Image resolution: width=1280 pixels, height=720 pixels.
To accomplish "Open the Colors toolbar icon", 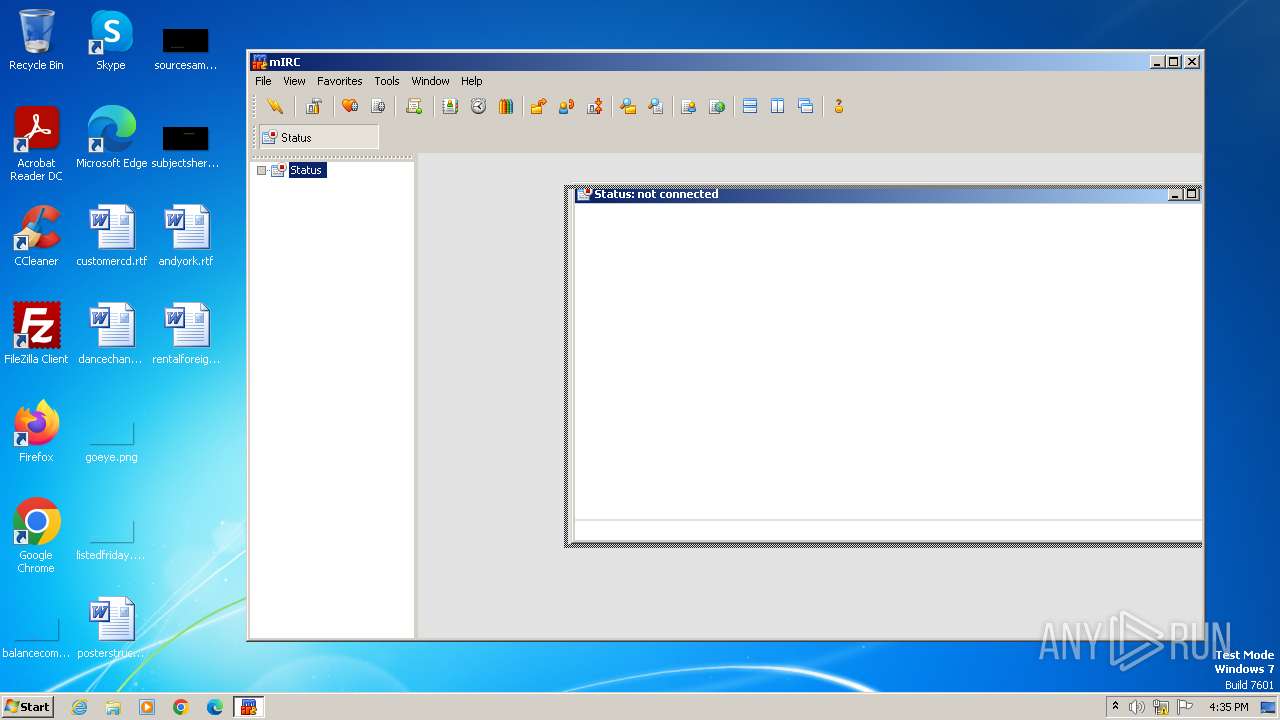I will [x=506, y=106].
